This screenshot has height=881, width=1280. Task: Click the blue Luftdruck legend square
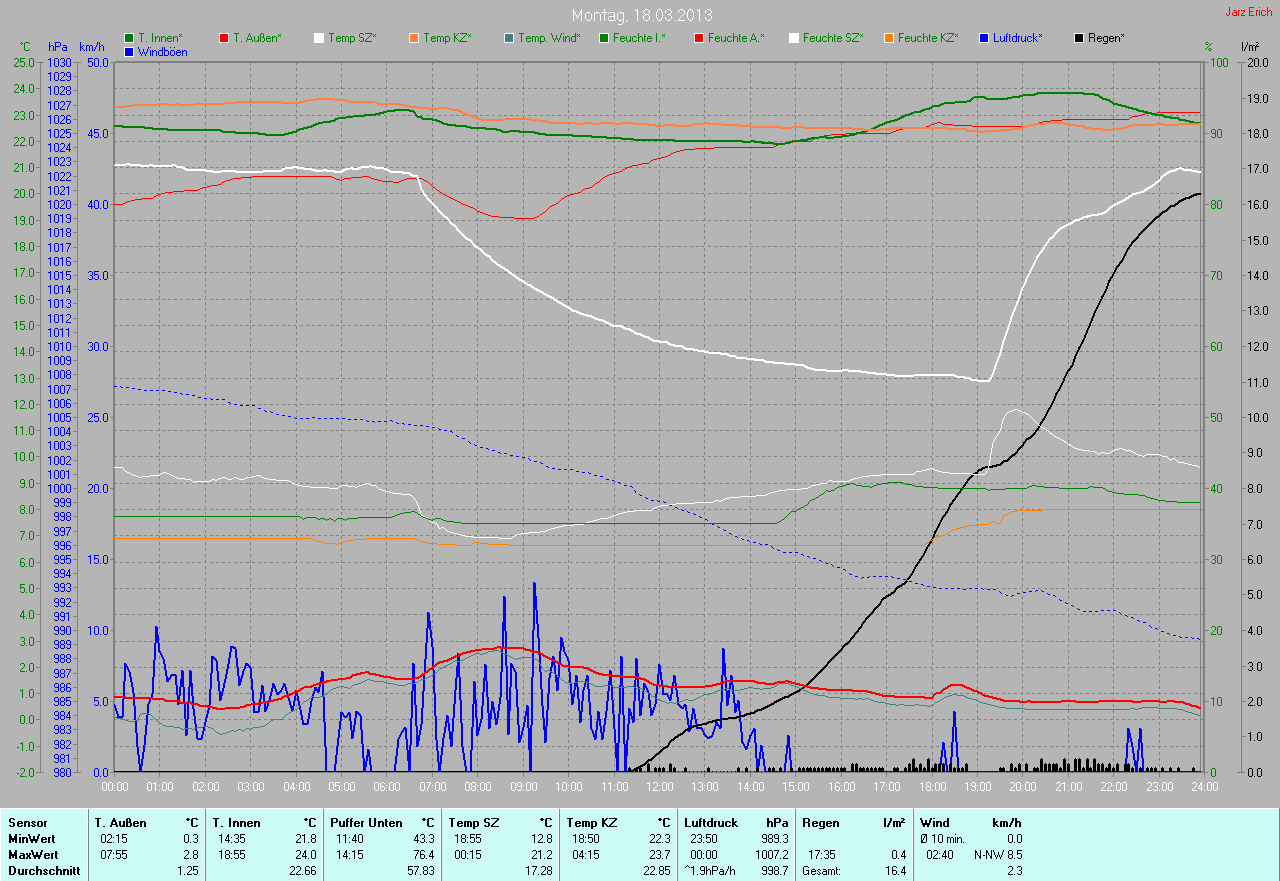(x=984, y=38)
